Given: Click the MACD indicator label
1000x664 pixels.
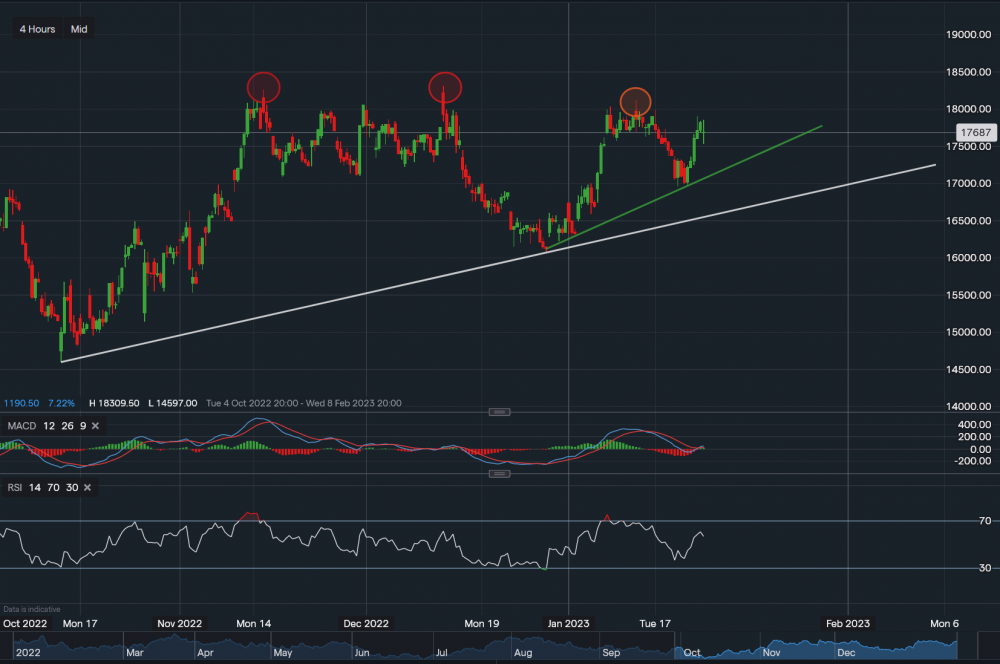Looking at the screenshot, I should pos(22,426).
